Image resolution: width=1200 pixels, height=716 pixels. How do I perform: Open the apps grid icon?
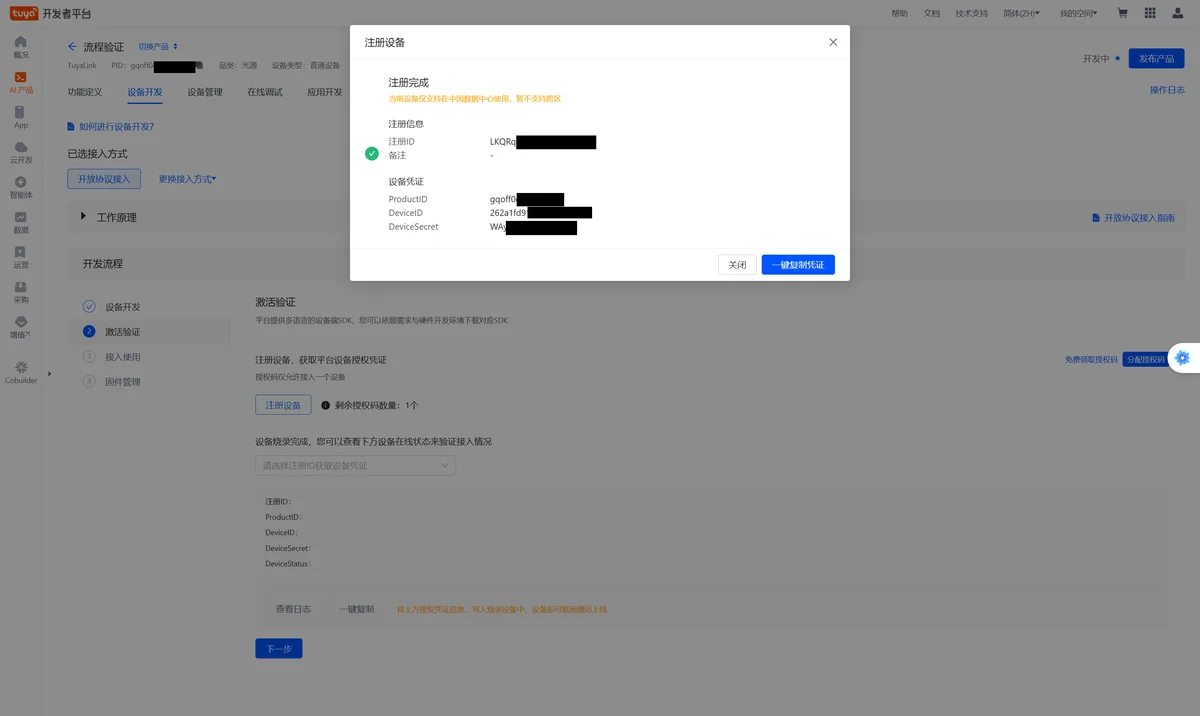pyautogui.click(x=1150, y=13)
